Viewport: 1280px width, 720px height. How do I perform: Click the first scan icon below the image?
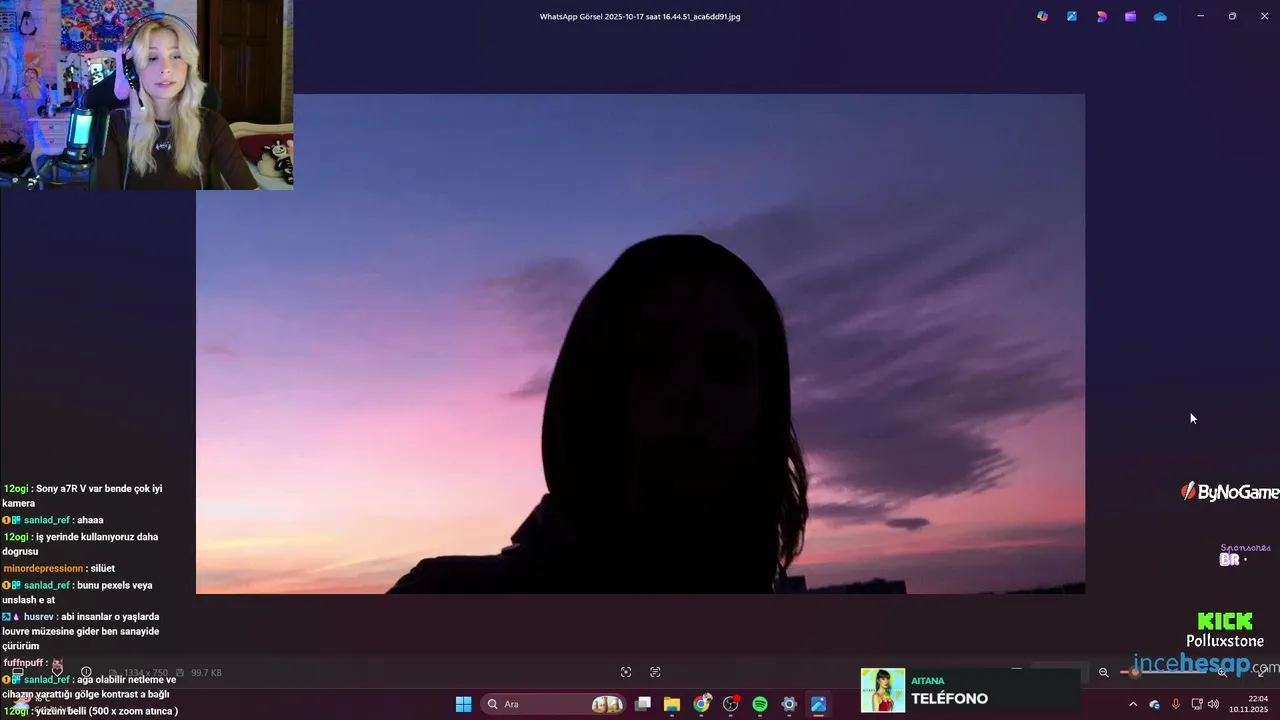click(x=626, y=672)
